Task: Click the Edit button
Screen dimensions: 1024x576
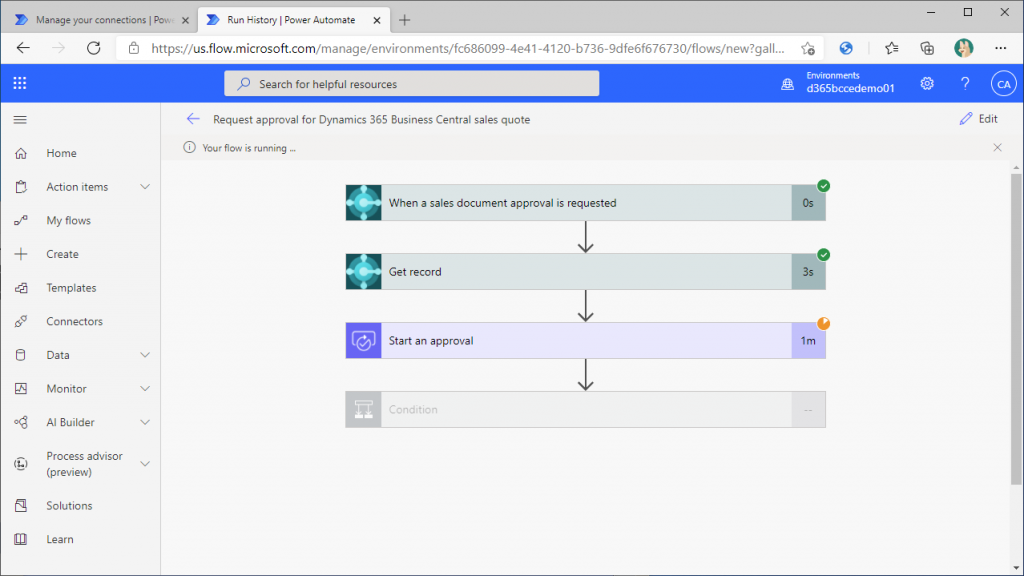Action: pyautogui.click(x=978, y=119)
